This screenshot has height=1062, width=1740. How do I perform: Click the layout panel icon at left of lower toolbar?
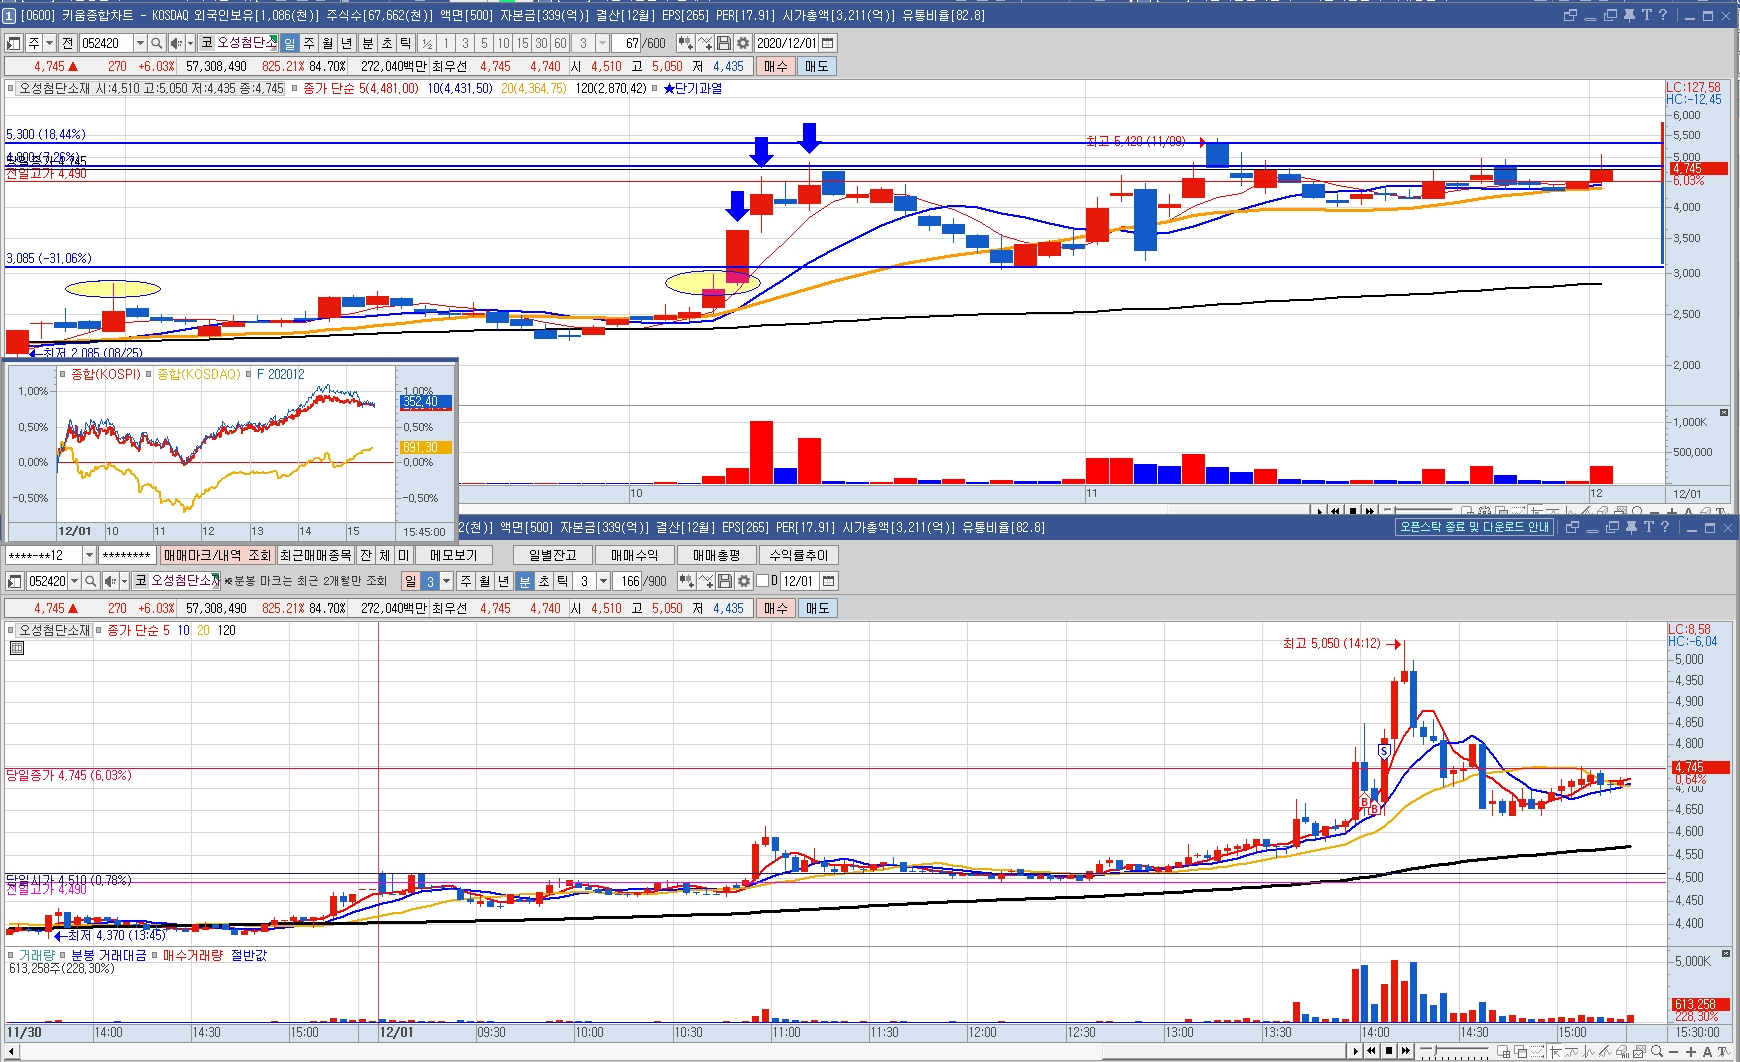(14, 581)
